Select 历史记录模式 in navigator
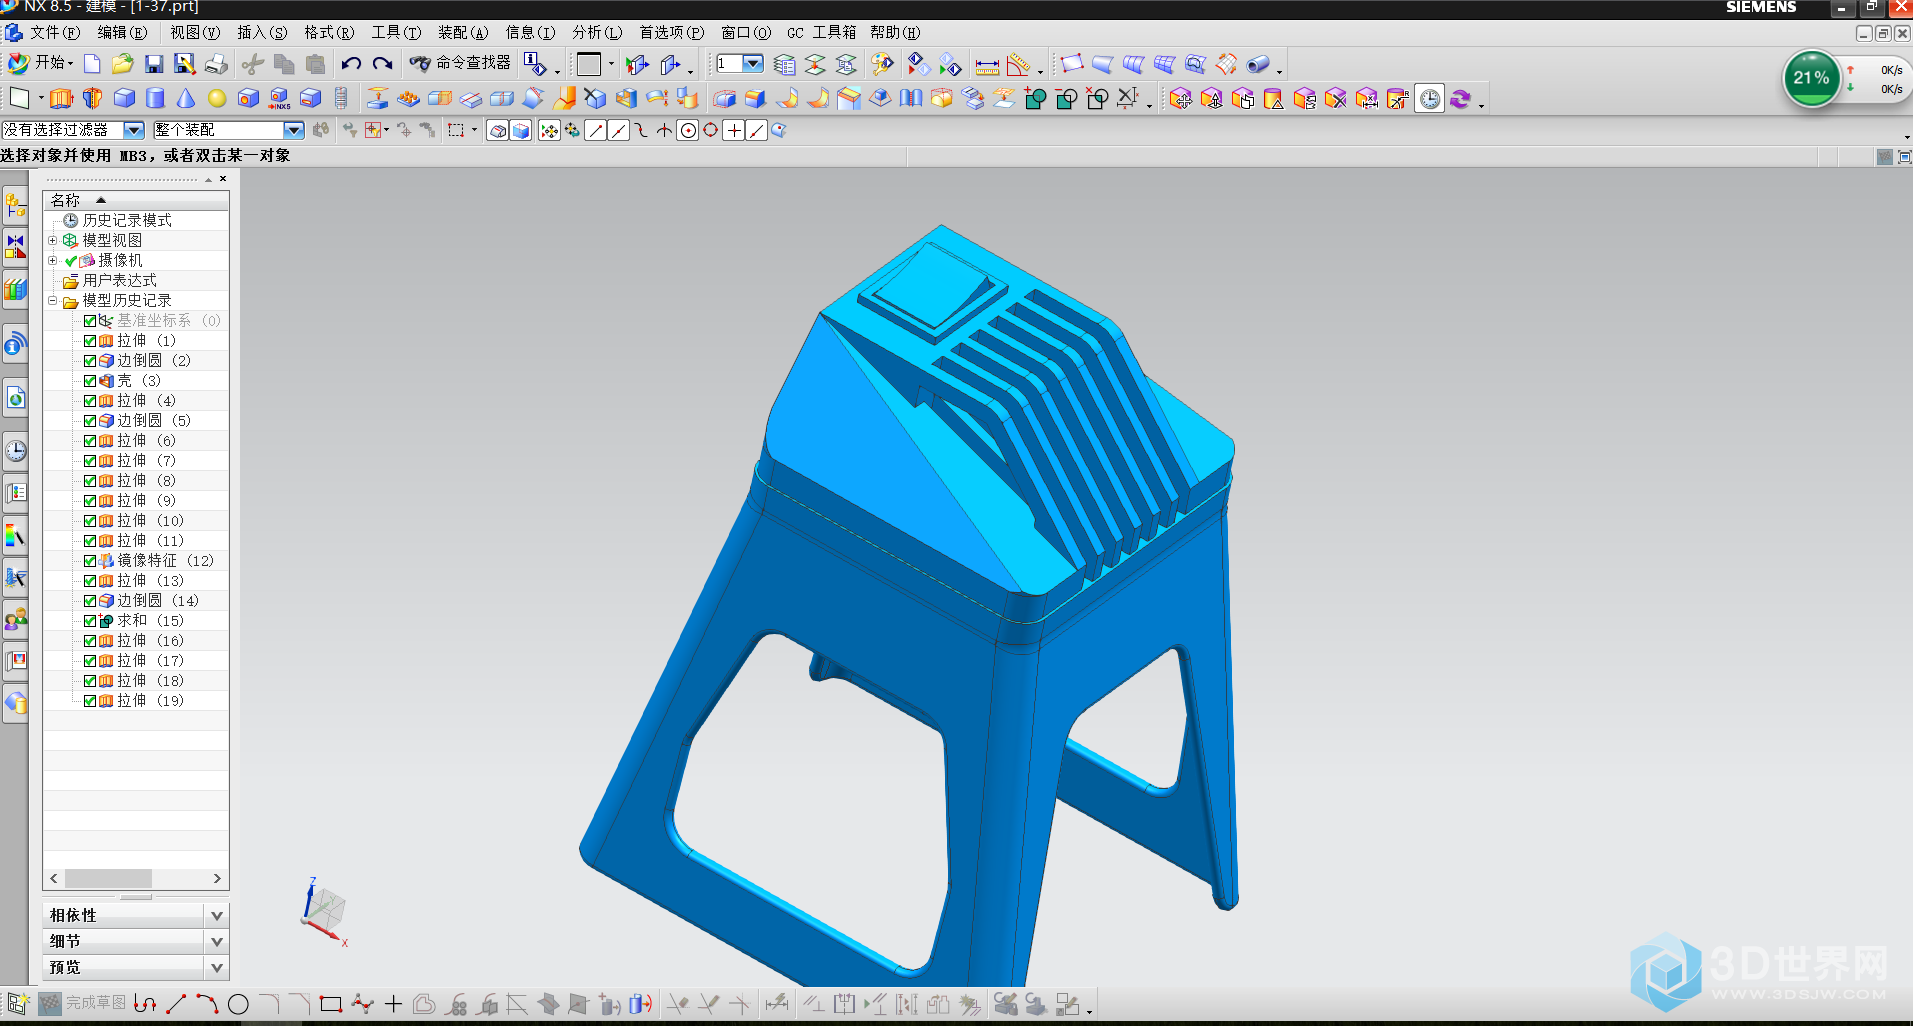This screenshot has width=1913, height=1026. click(127, 221)
